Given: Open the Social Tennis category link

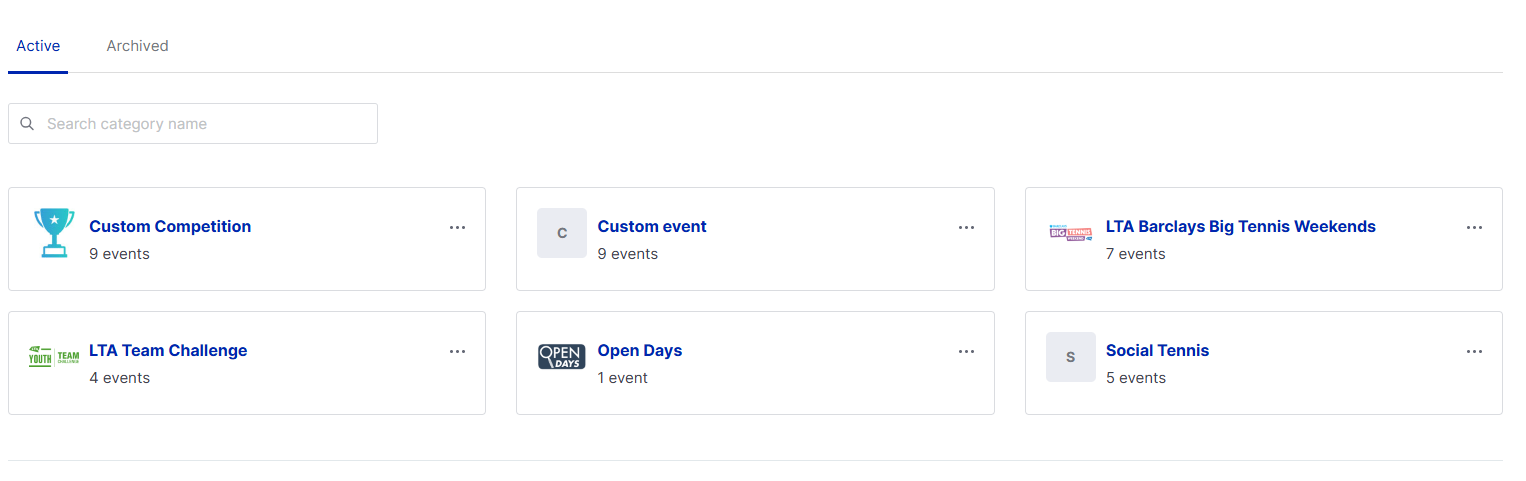Looking at the screenshot, I should coord(1157,351).
